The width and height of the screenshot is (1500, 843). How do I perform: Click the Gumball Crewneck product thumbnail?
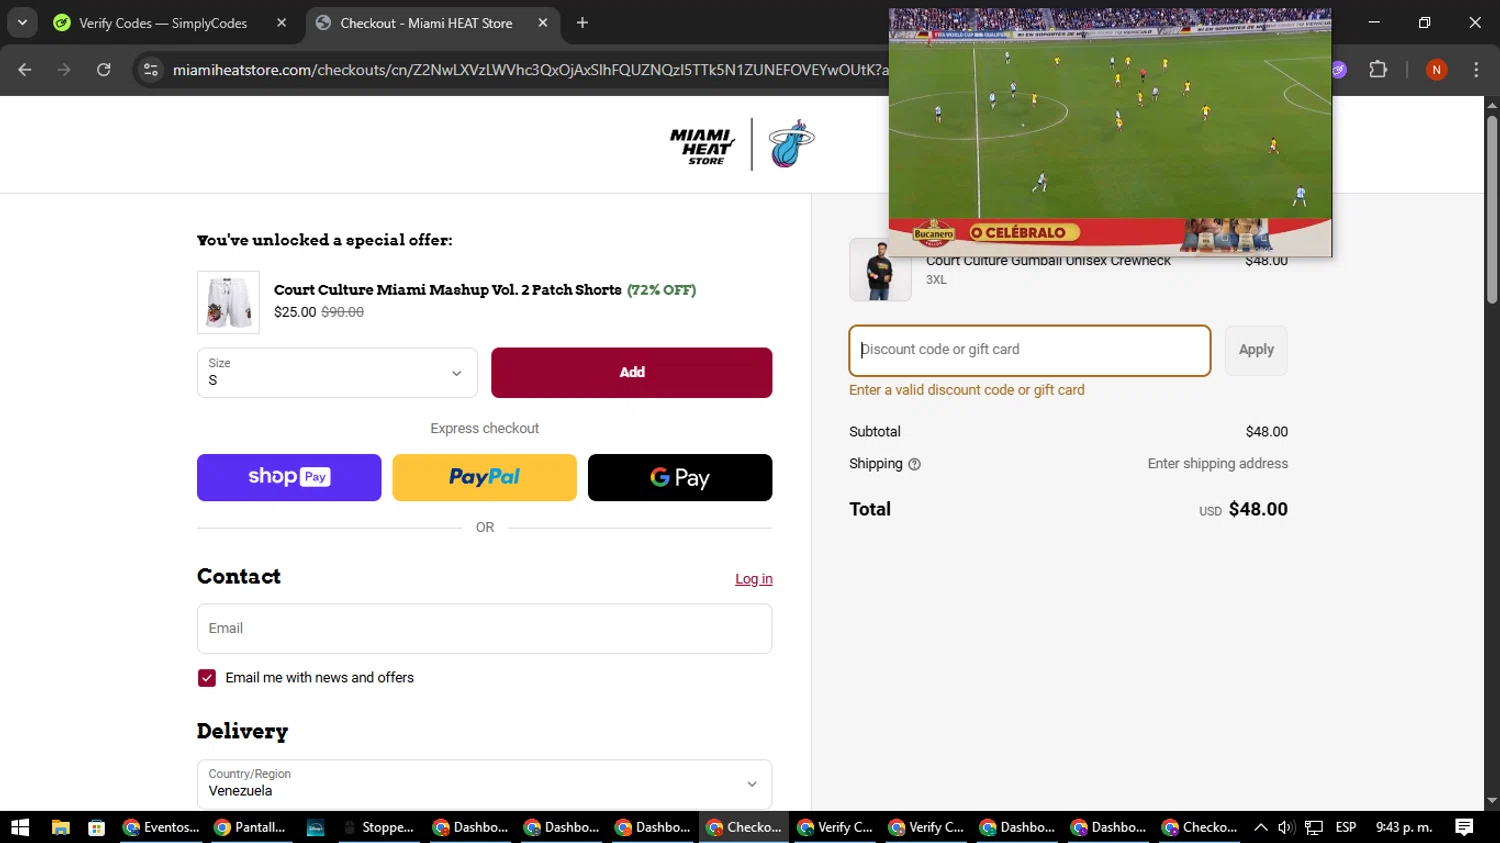point(880,270)
